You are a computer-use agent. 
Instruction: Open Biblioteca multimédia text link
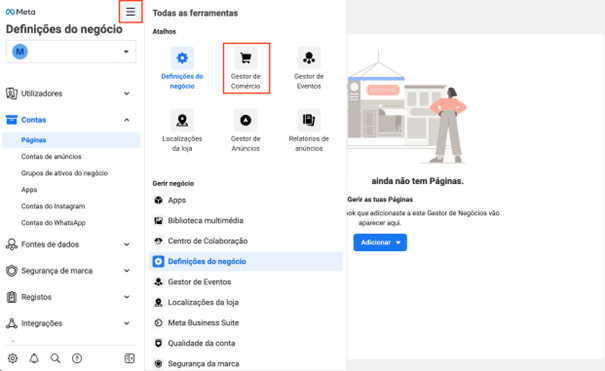(206, 221)
